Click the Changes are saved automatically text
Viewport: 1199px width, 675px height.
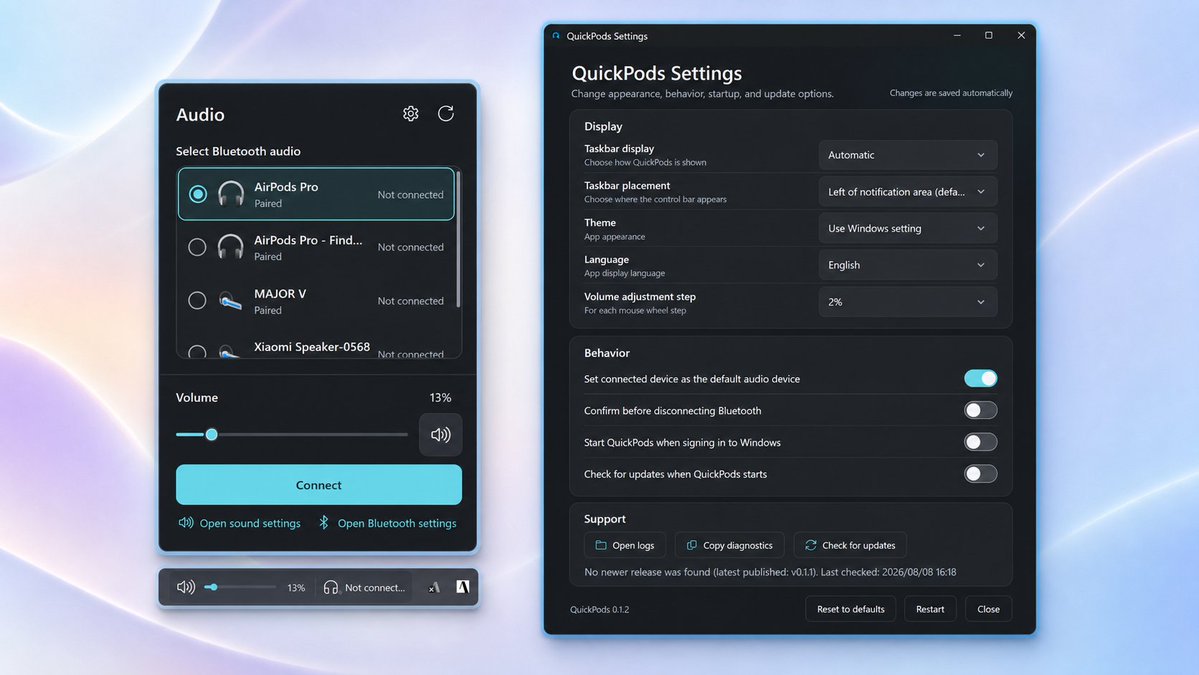coord(950,92)
